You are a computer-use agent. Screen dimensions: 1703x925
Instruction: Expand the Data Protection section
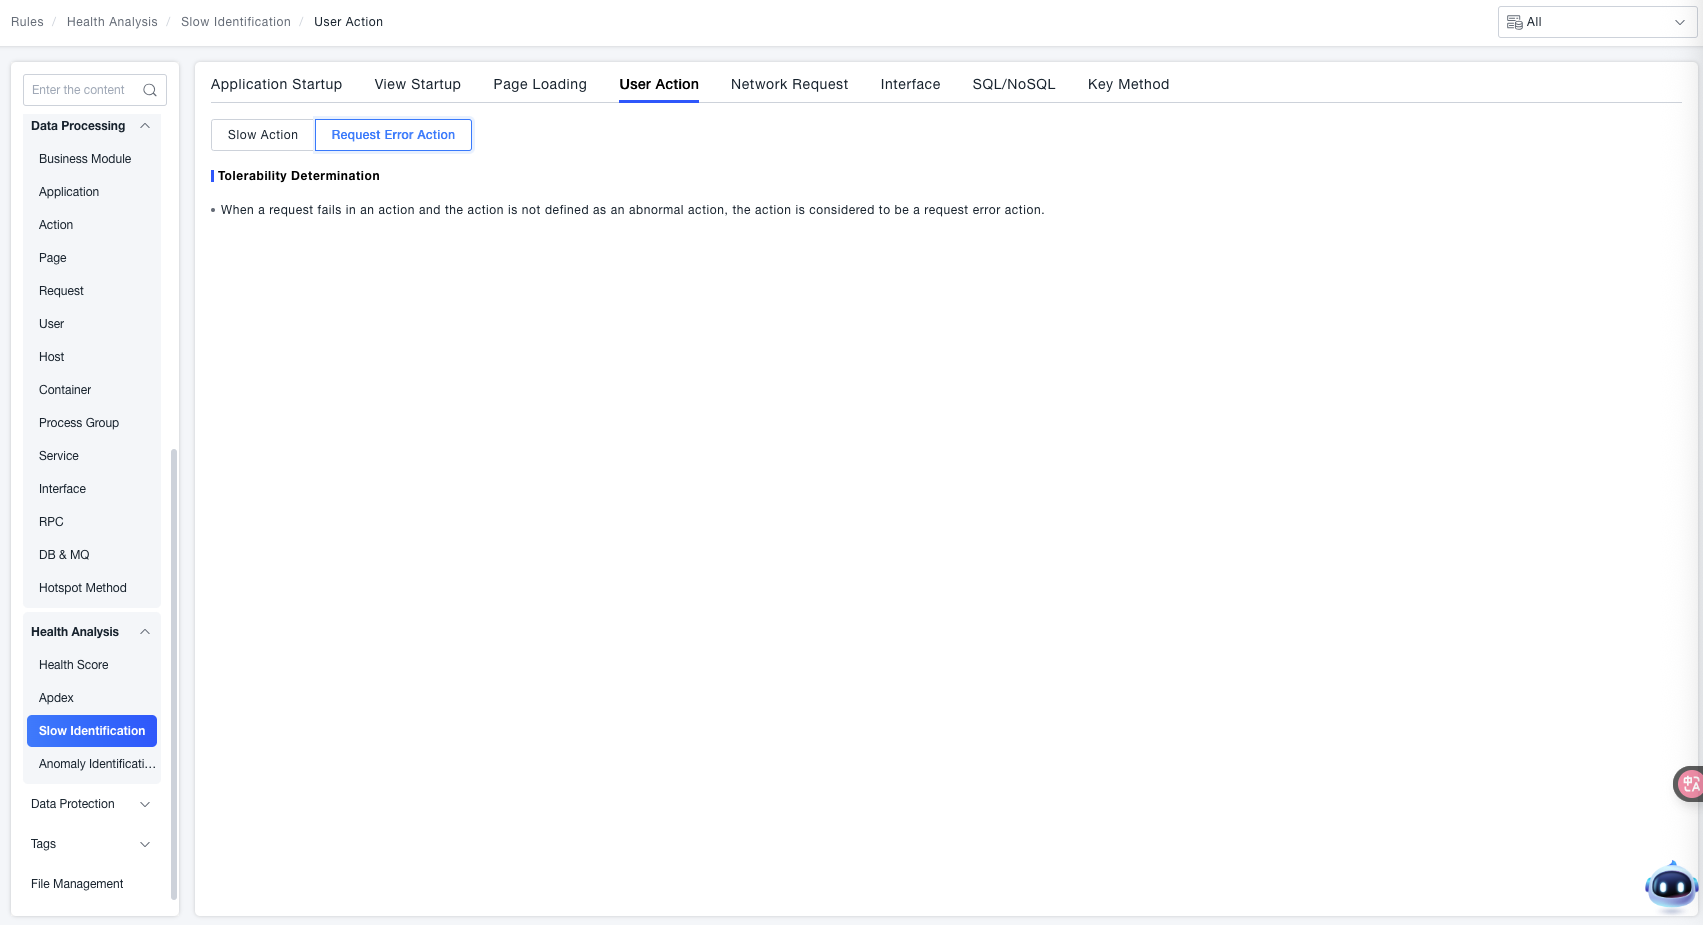pos(145,804)
